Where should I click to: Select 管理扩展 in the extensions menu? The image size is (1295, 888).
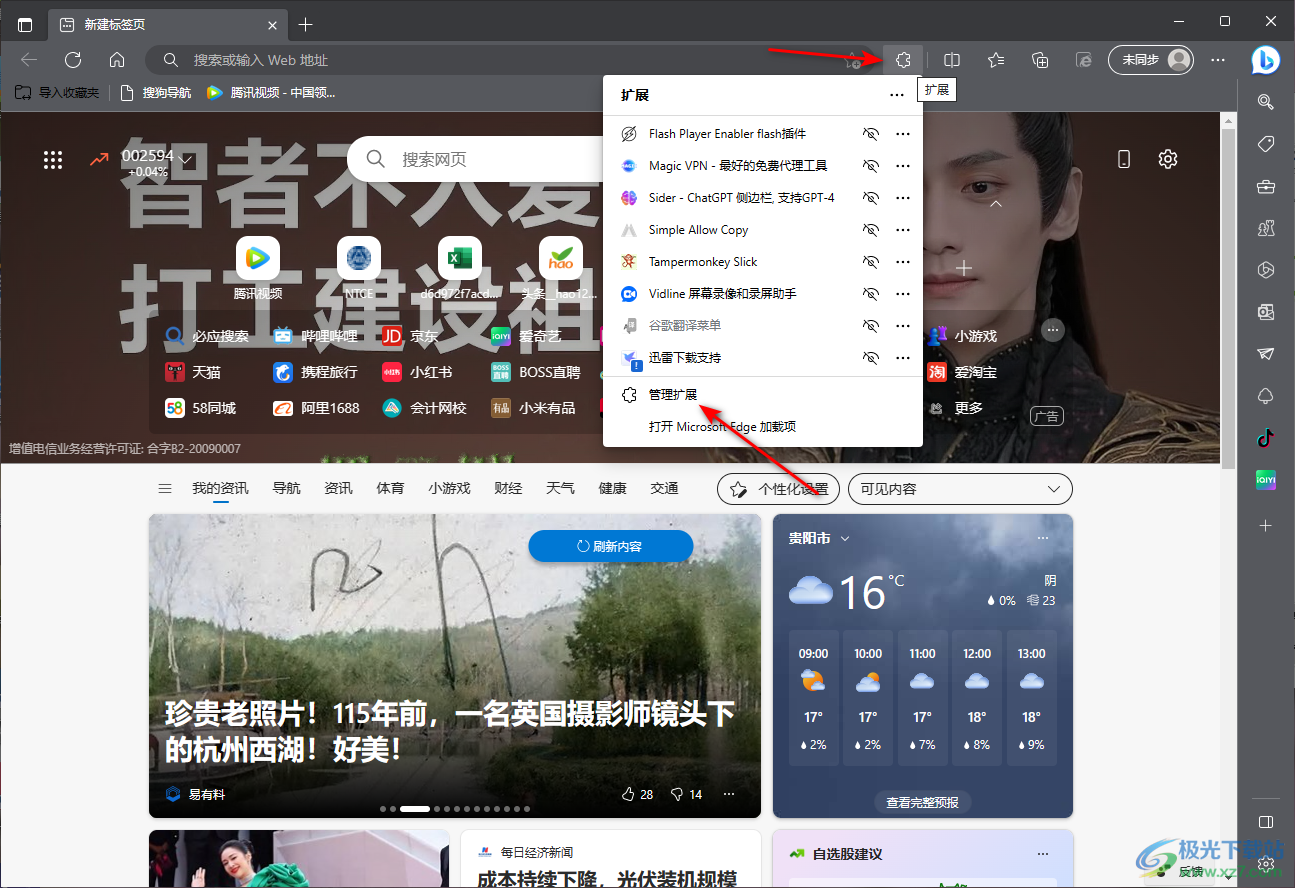tap(673, 395)
